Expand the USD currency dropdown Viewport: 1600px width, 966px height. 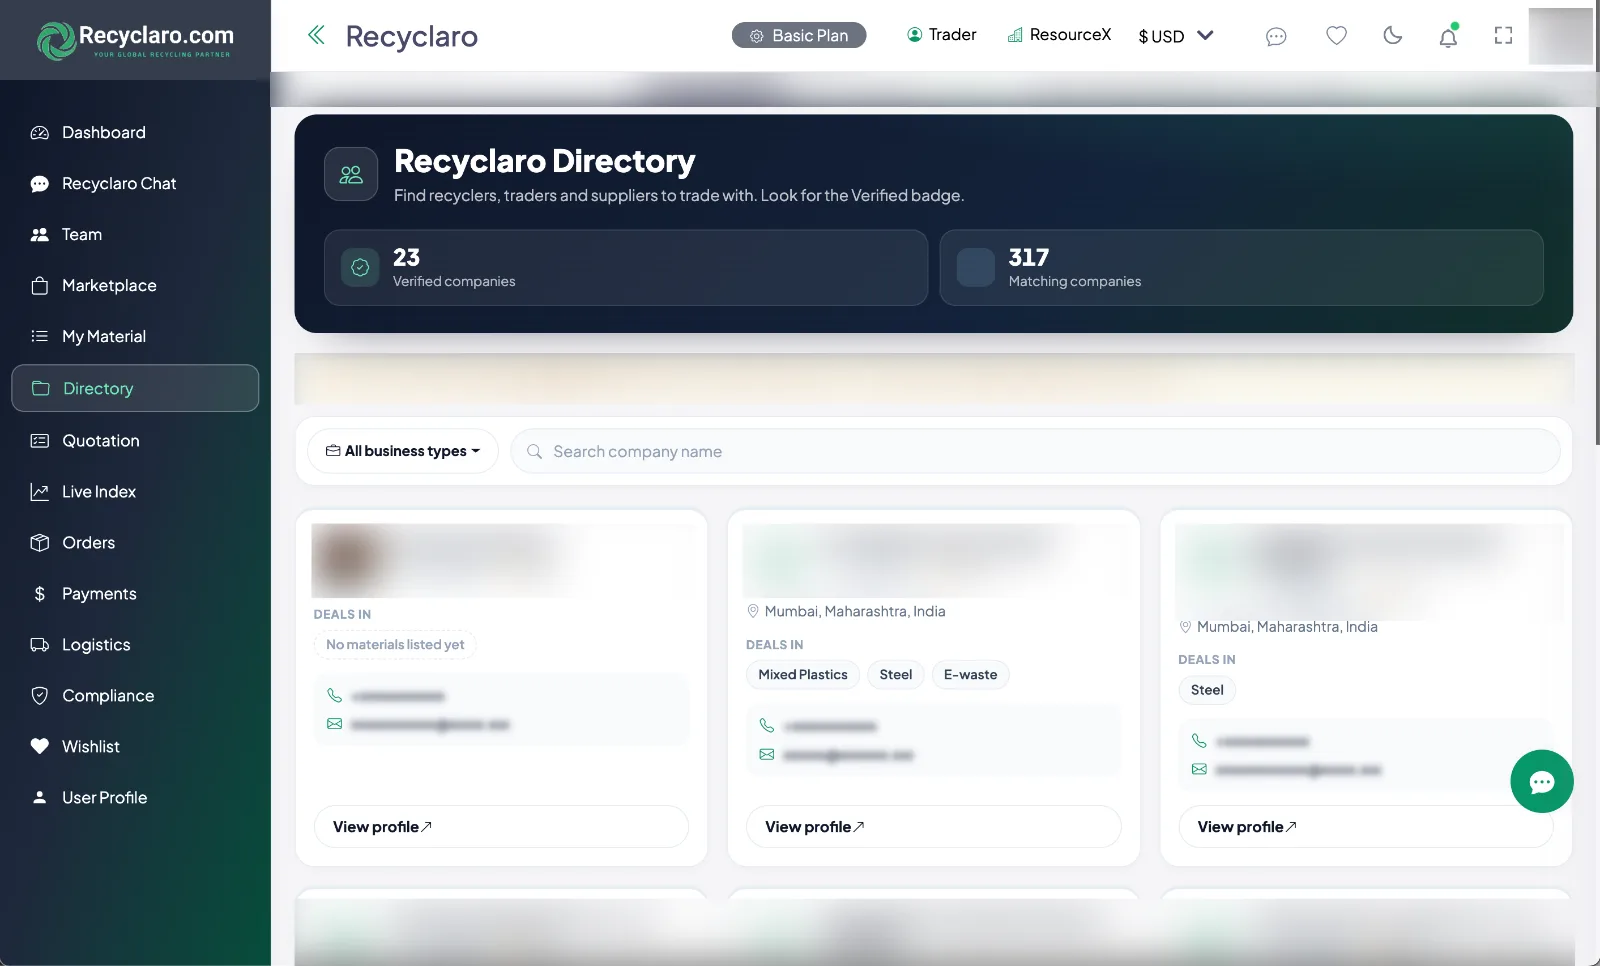coord(1176,36)
